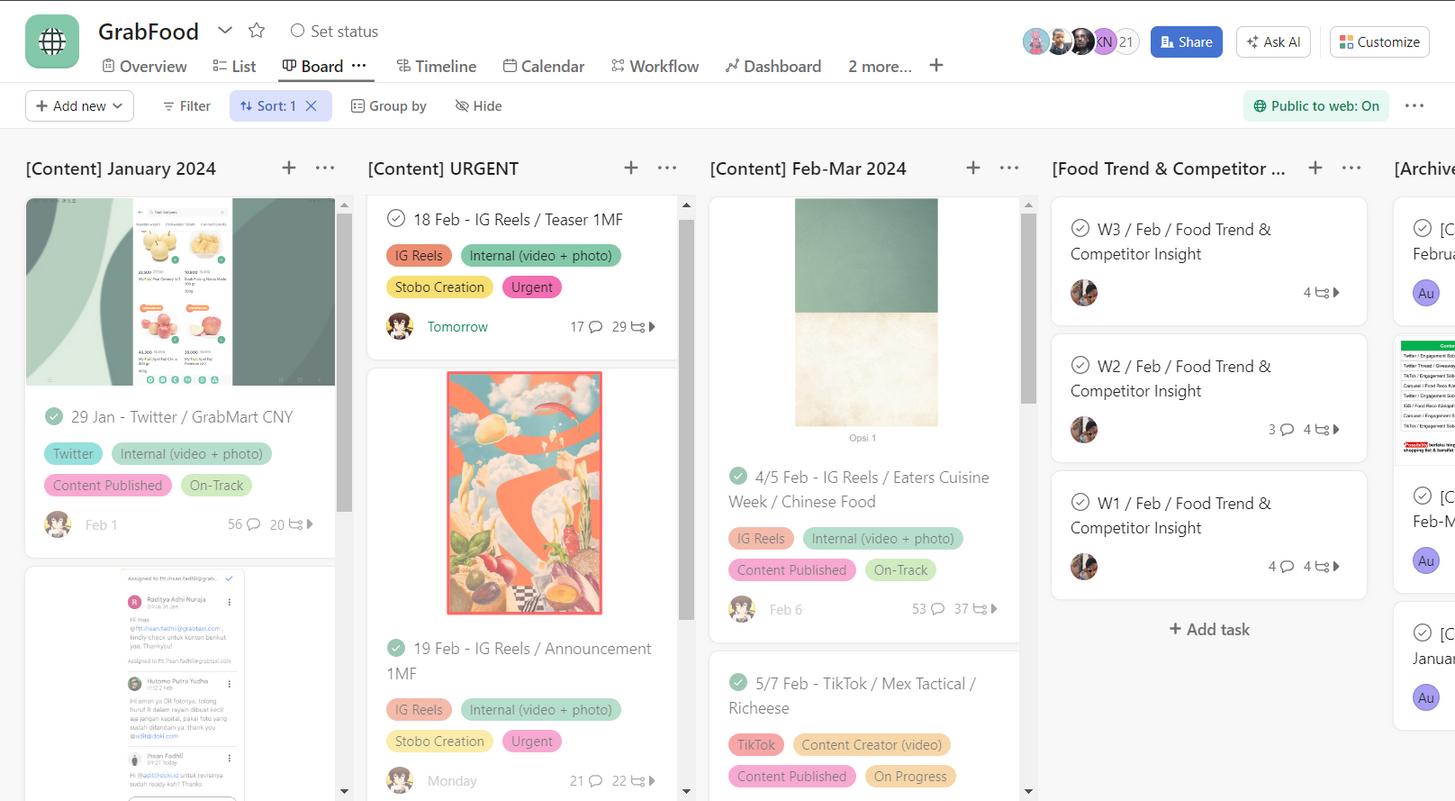Screen dimensions: 1455x801
Task: Click Public to web: On indicator
Action: (x=1316, y=106)
